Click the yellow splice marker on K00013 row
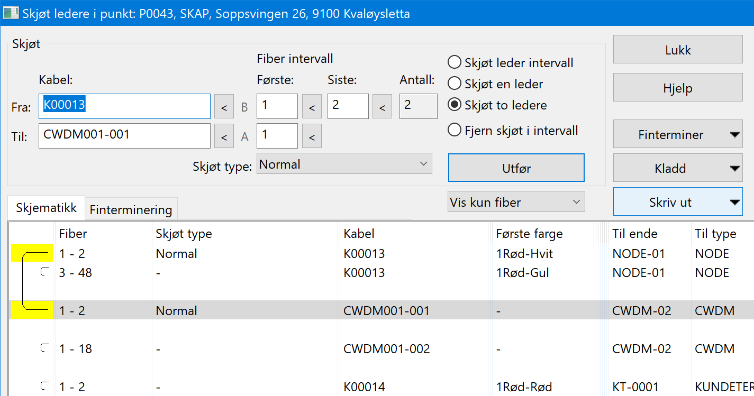The width and height of the screenshot is (754, 396). (x=32, y=253)
